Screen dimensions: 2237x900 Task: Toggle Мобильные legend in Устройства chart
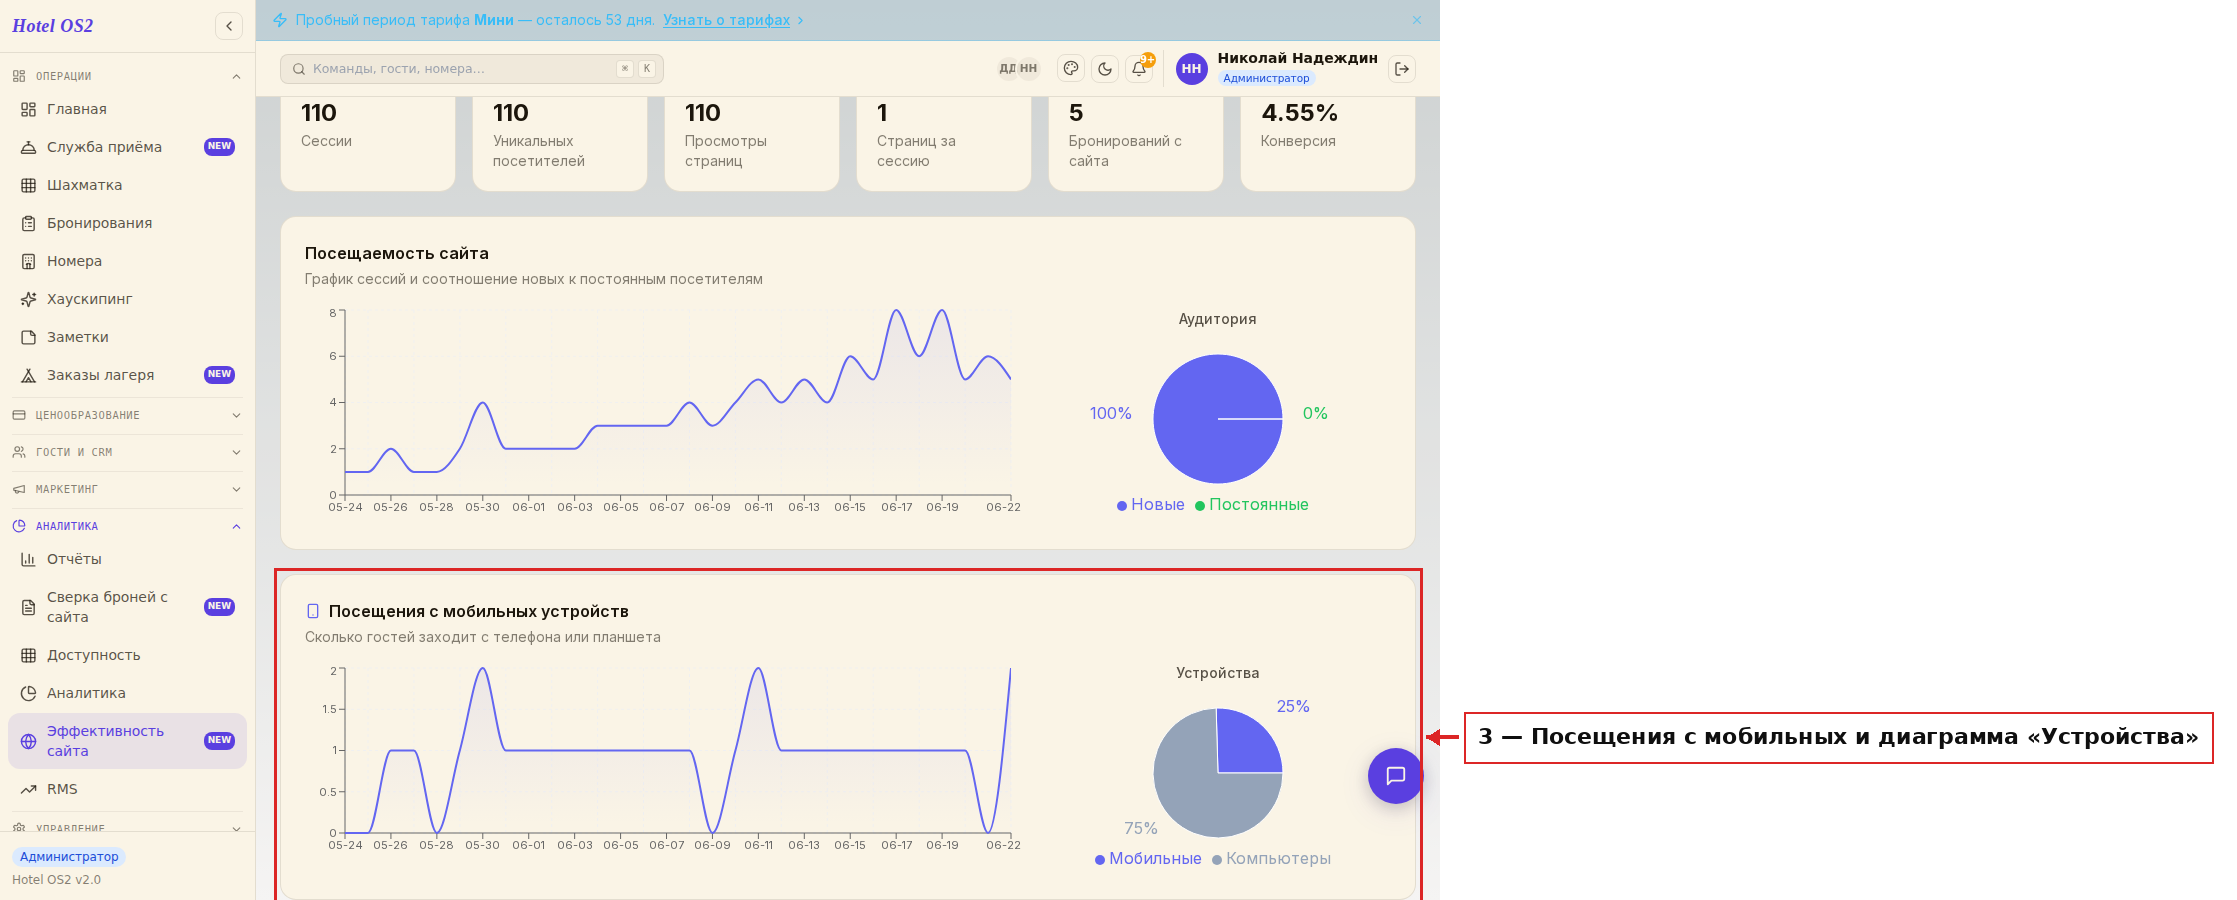click(x=1148, y=859)
